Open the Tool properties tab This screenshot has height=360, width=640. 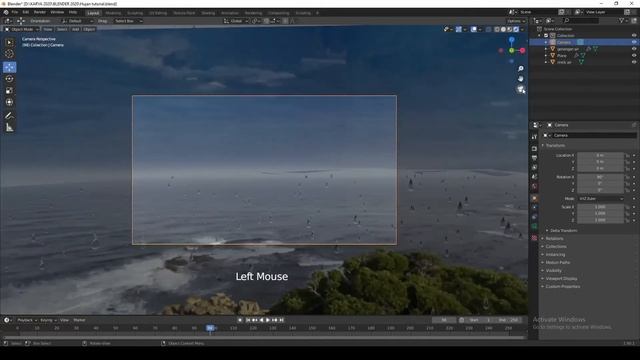[534, 137]
